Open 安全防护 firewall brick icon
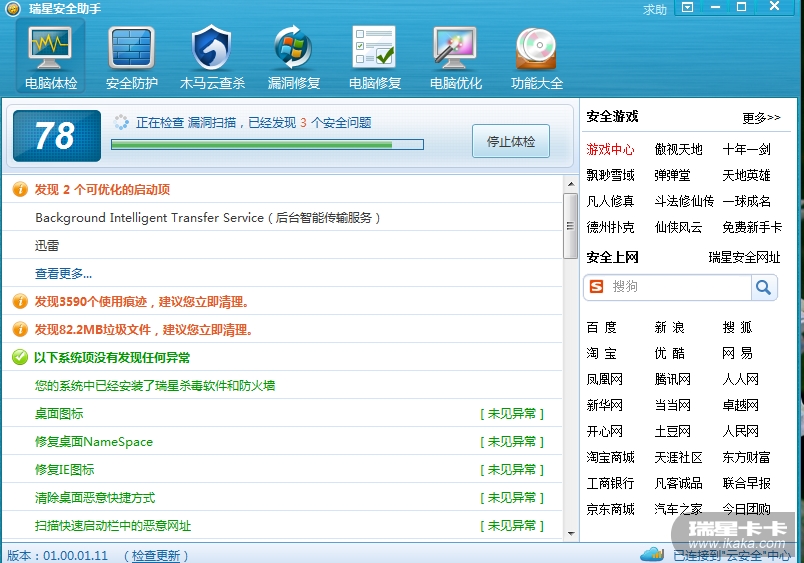 click(x=131, y=48)
